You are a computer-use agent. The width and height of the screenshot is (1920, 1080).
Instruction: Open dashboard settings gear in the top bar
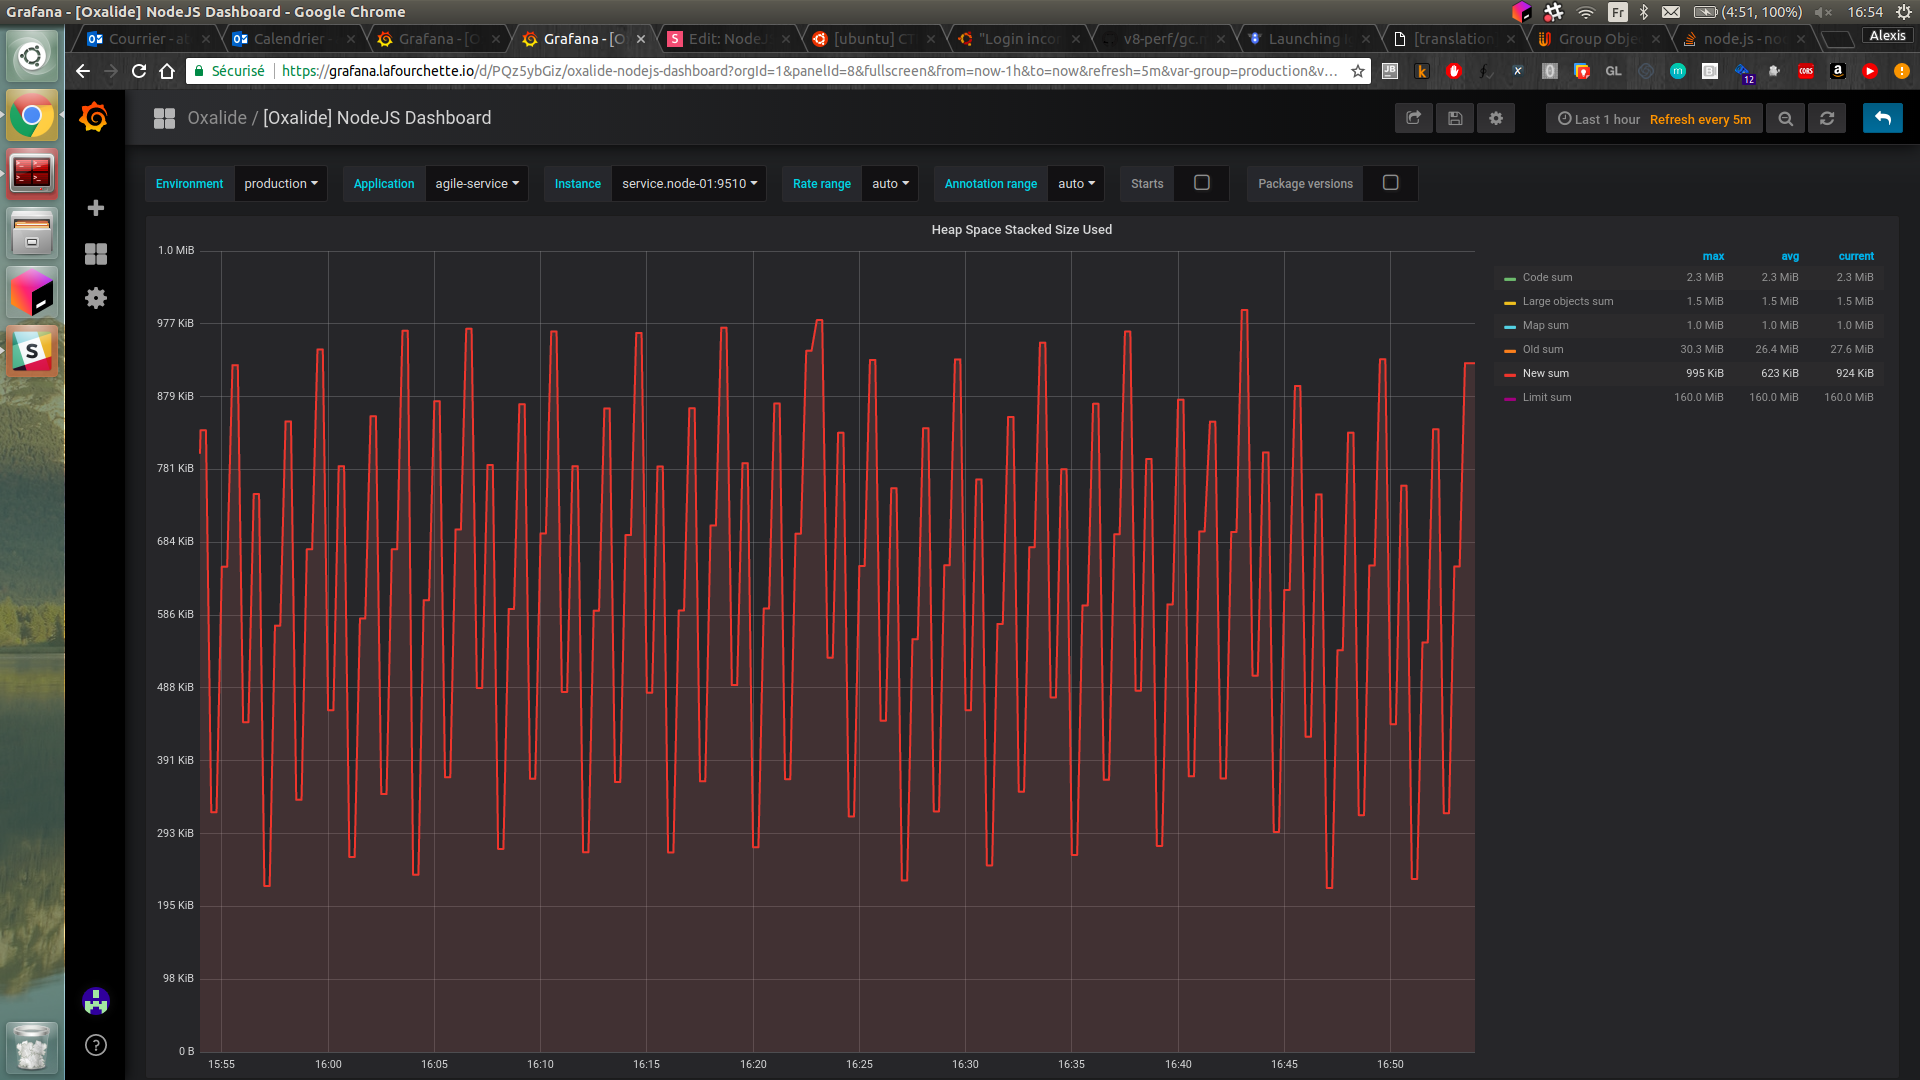(x=1496, y=118)
